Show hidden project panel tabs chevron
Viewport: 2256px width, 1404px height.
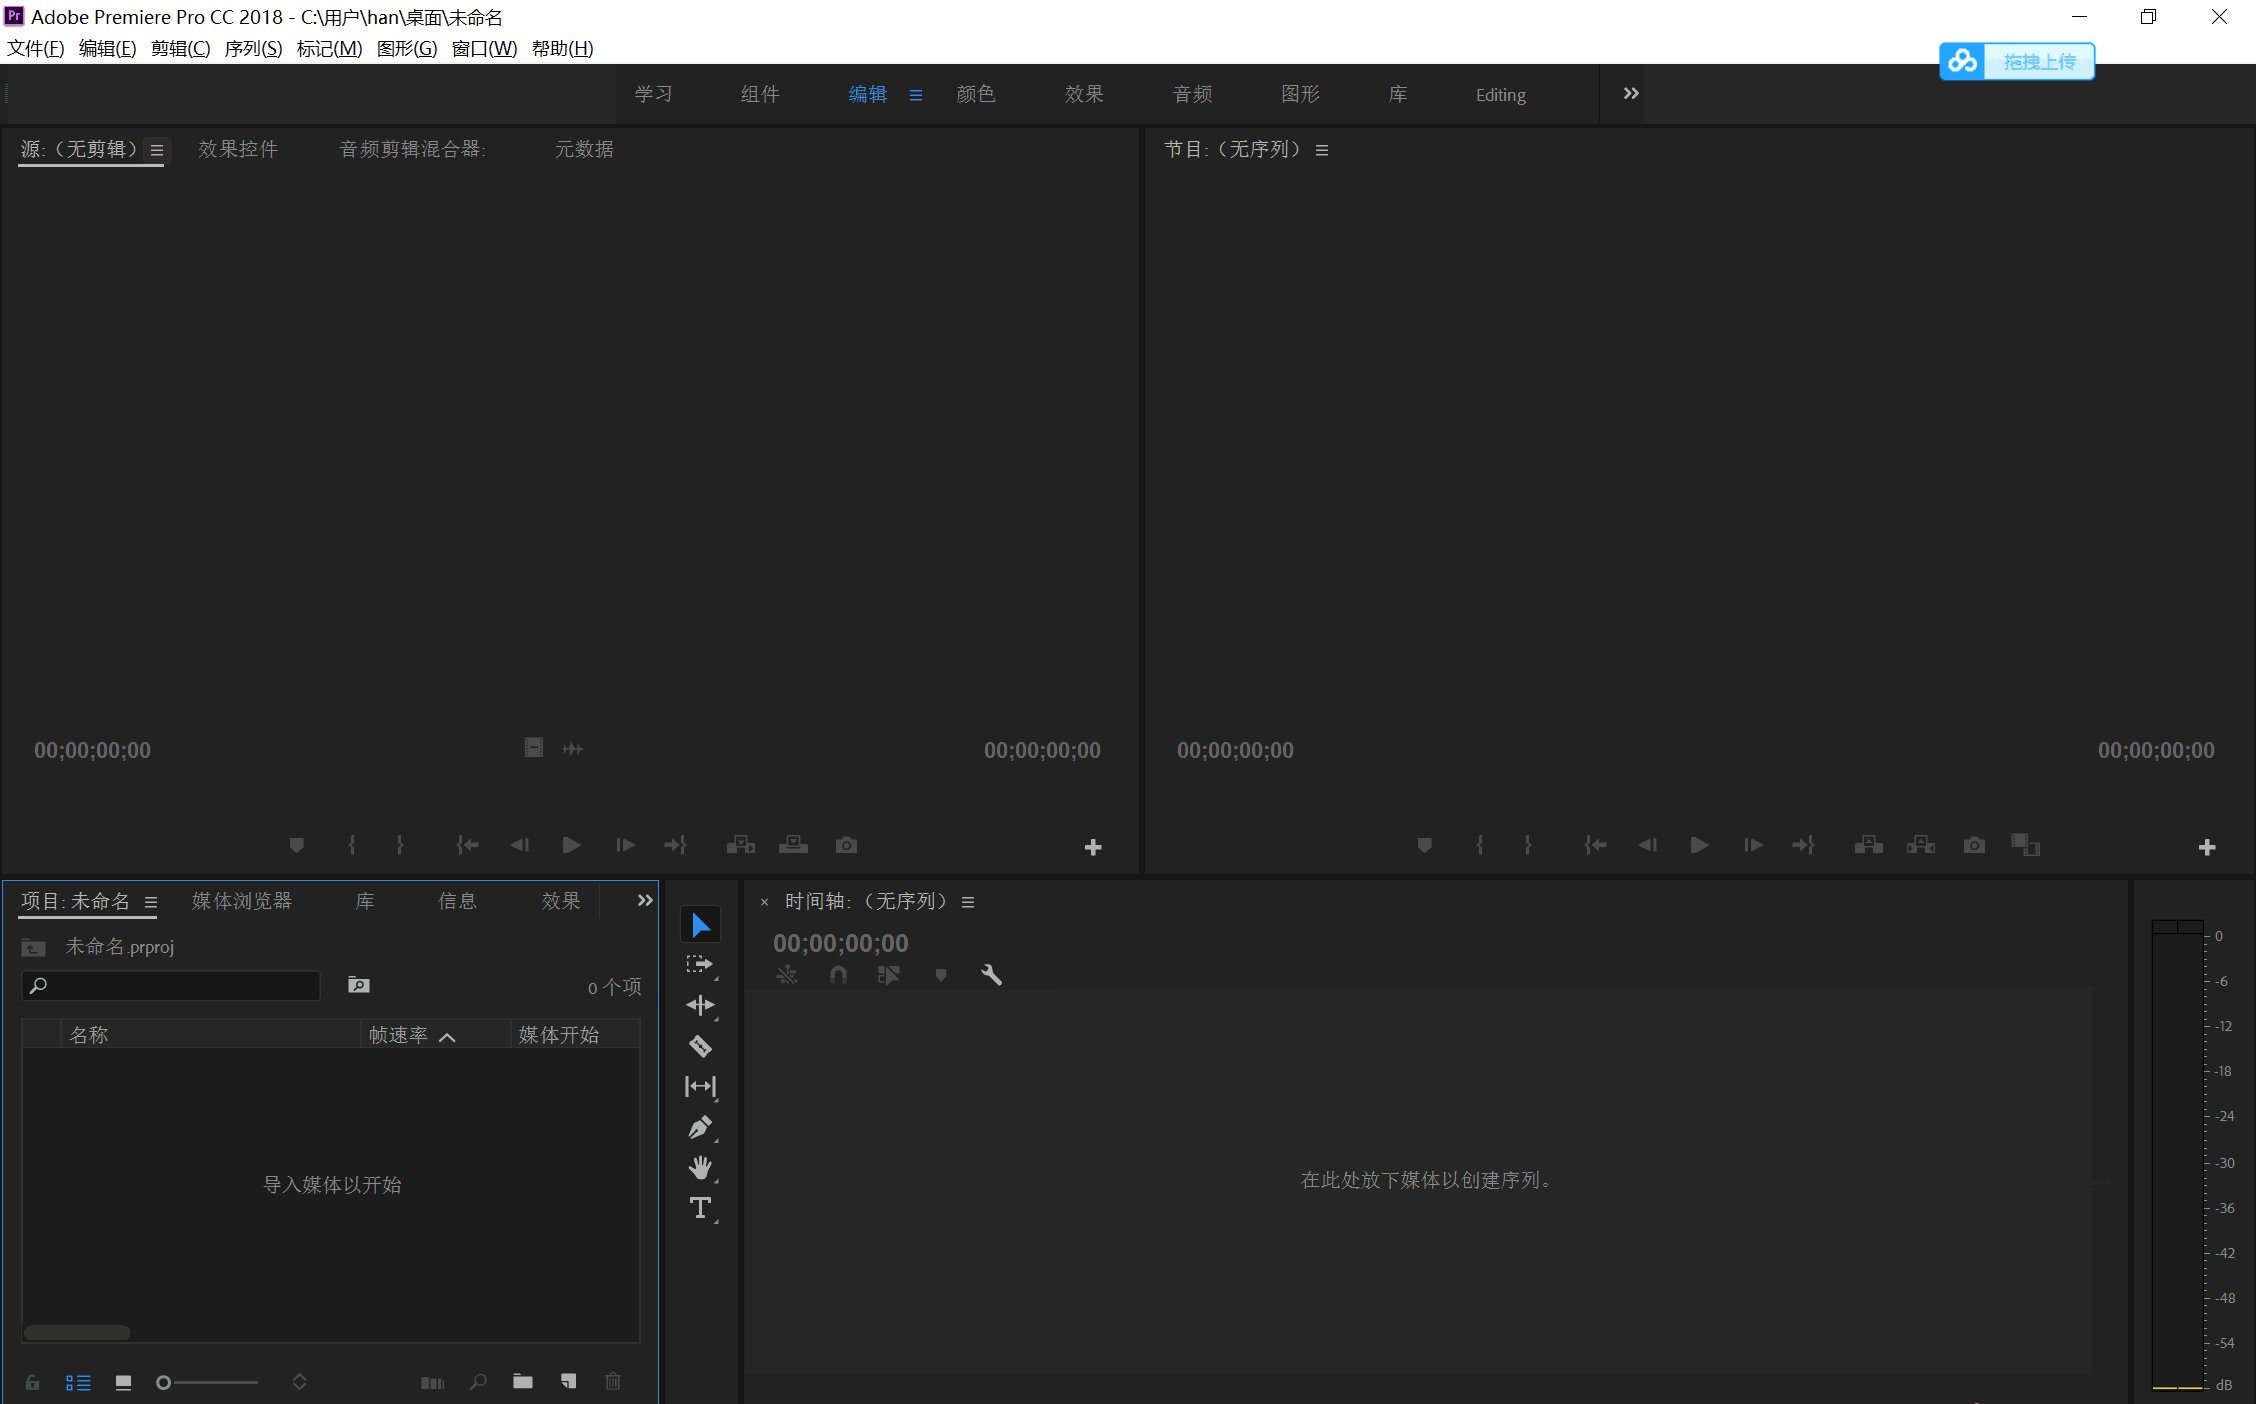coord(645,900)
